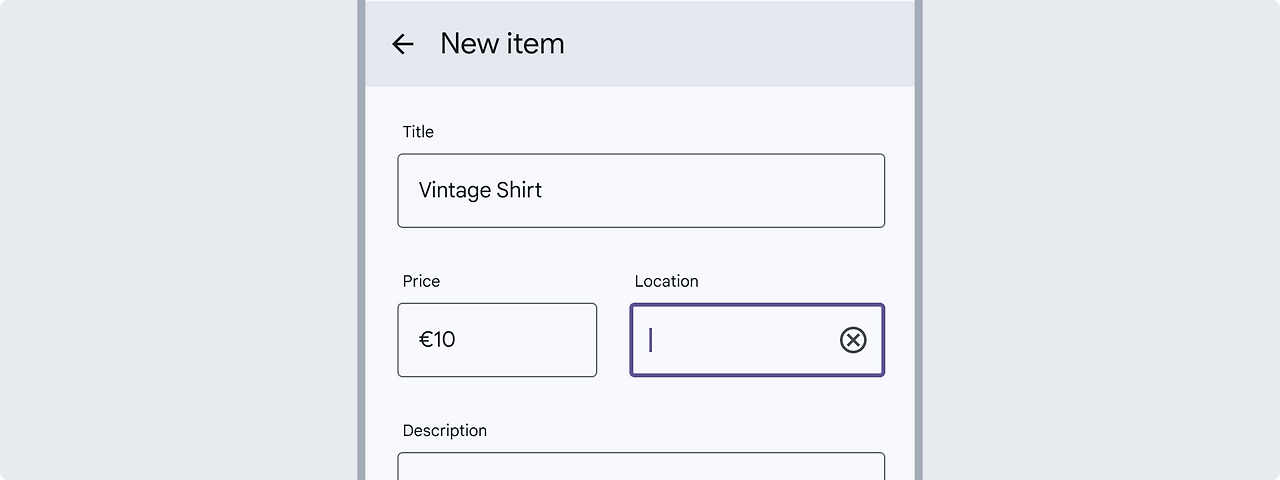
Task: Click the phone frame's left border
Action: pyautogui.click(x=361, y=240)
